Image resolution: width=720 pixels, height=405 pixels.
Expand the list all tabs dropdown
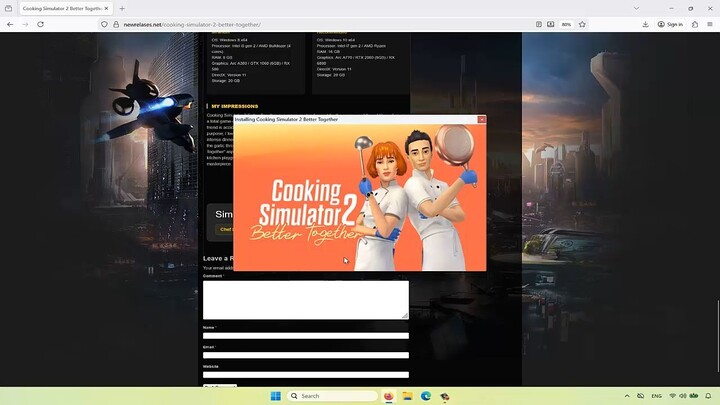click(x=636, y=8)
